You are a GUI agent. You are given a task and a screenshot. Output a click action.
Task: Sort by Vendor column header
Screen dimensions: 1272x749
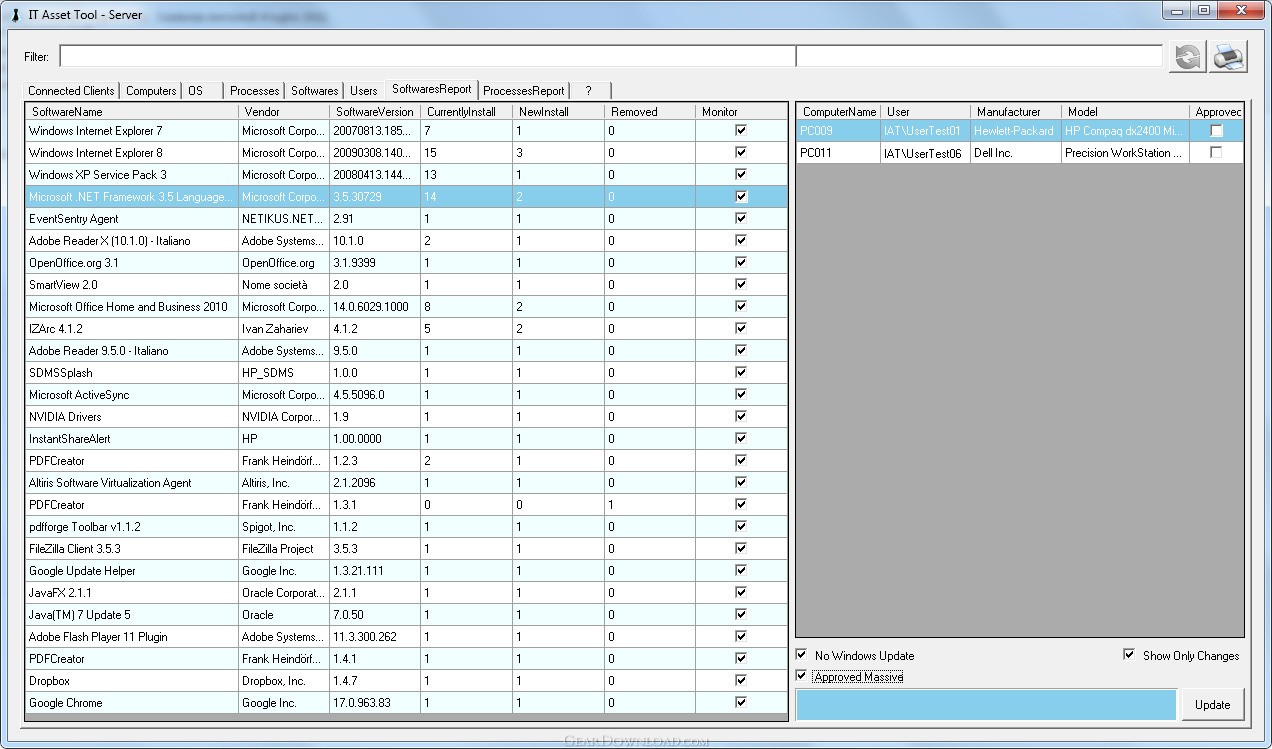283,112
